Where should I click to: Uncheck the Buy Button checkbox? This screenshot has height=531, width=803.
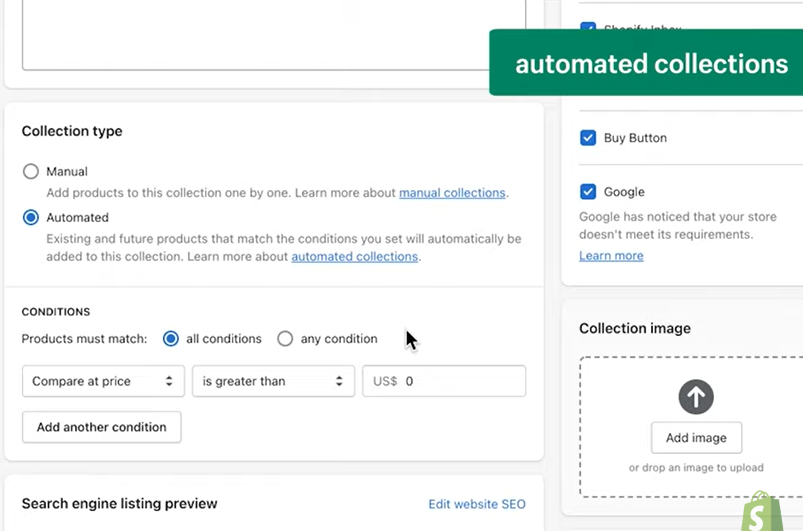point(588,138)
